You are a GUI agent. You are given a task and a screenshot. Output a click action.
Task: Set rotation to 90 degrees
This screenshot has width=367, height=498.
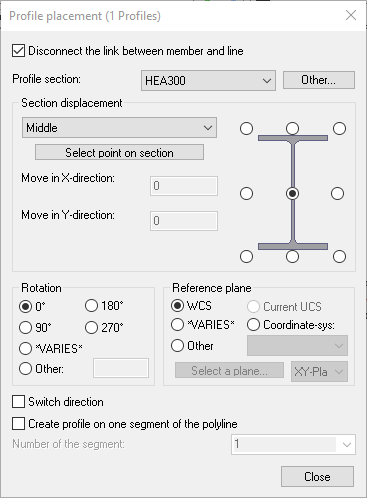pos(25,327)
